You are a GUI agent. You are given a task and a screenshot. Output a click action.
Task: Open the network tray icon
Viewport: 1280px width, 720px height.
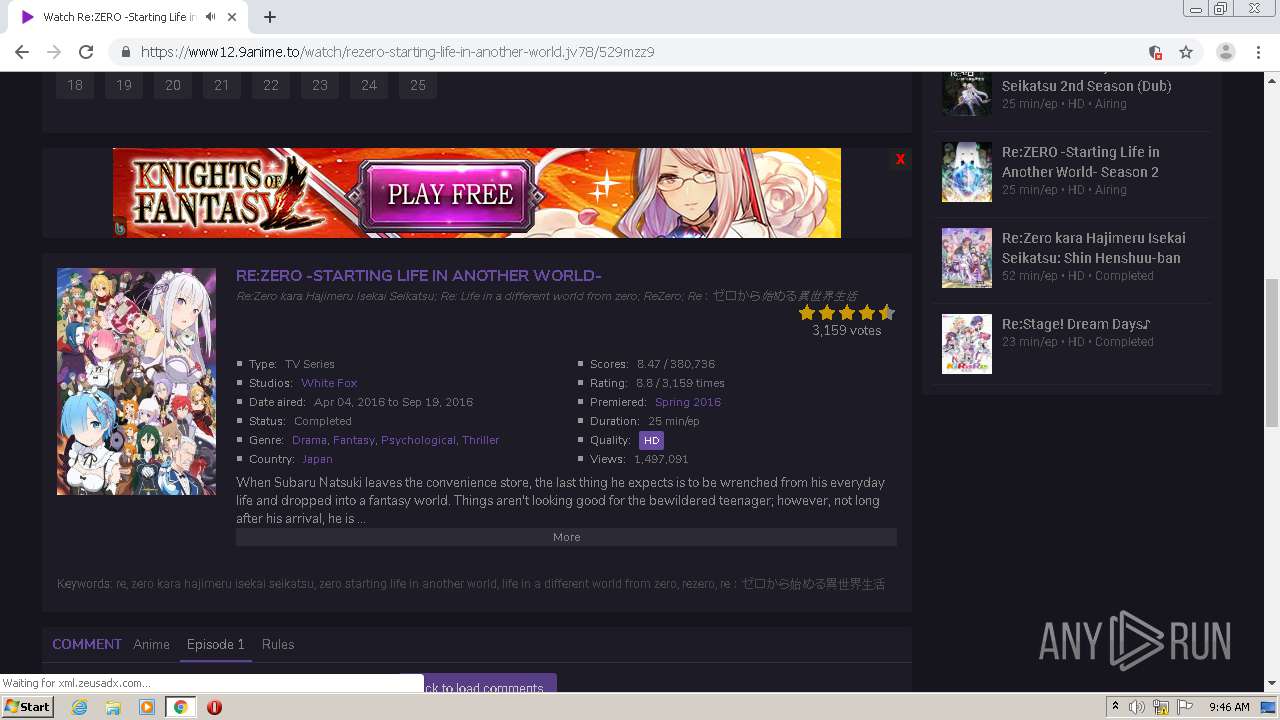click(x=1161, y=707)
